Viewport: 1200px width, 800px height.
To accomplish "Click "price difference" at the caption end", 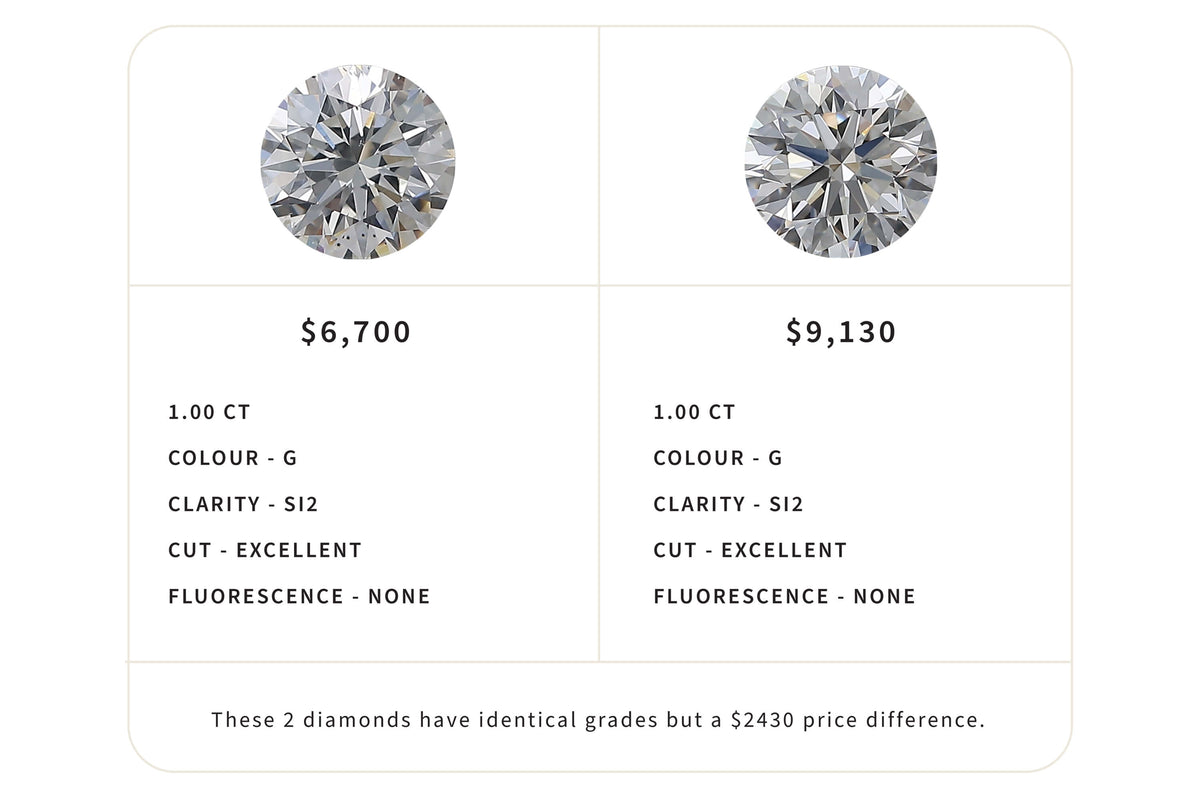I will [904, 720].
